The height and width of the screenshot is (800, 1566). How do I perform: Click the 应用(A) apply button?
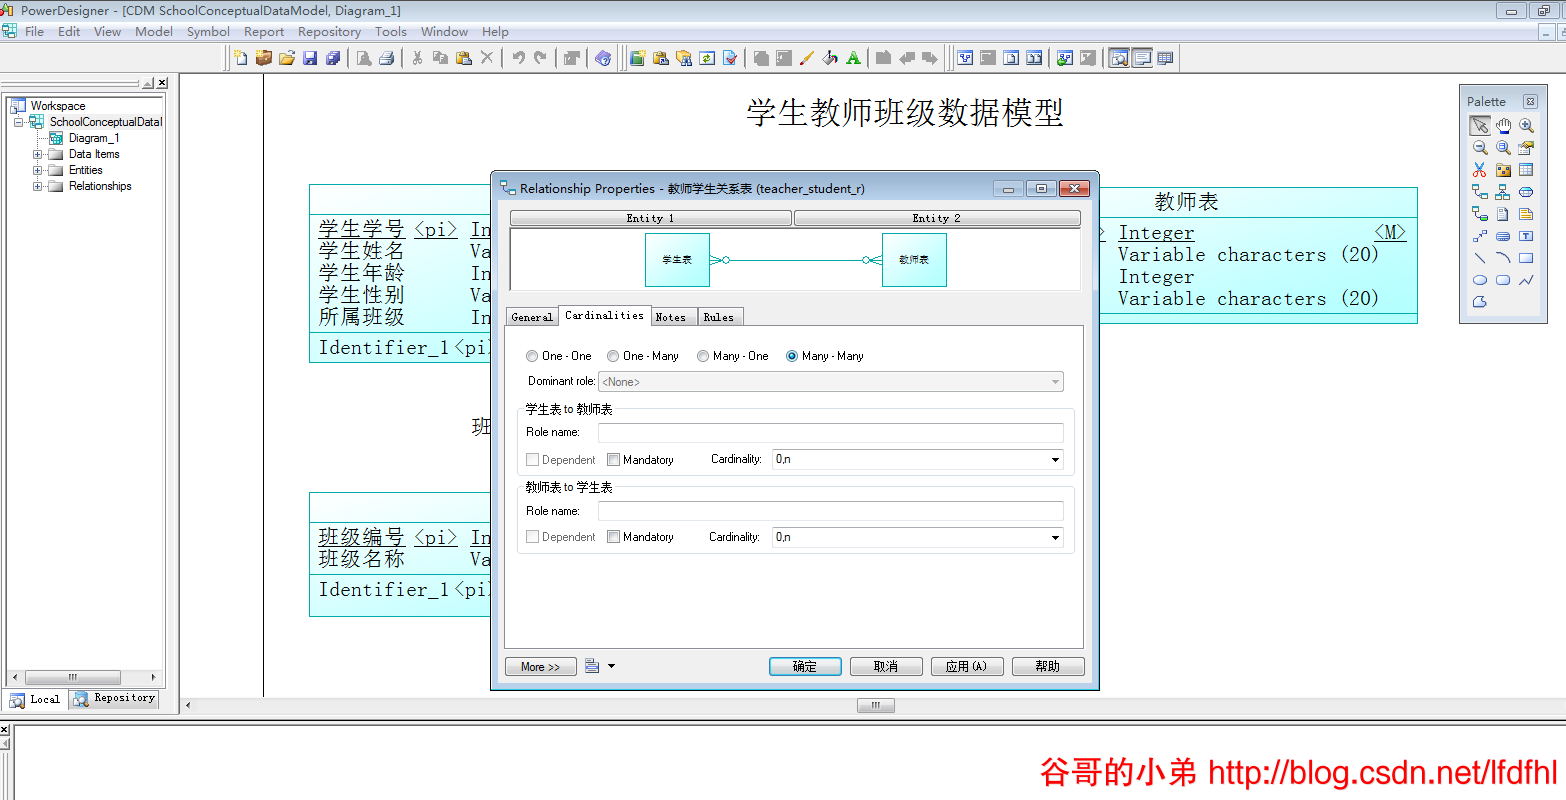[967, 666]
